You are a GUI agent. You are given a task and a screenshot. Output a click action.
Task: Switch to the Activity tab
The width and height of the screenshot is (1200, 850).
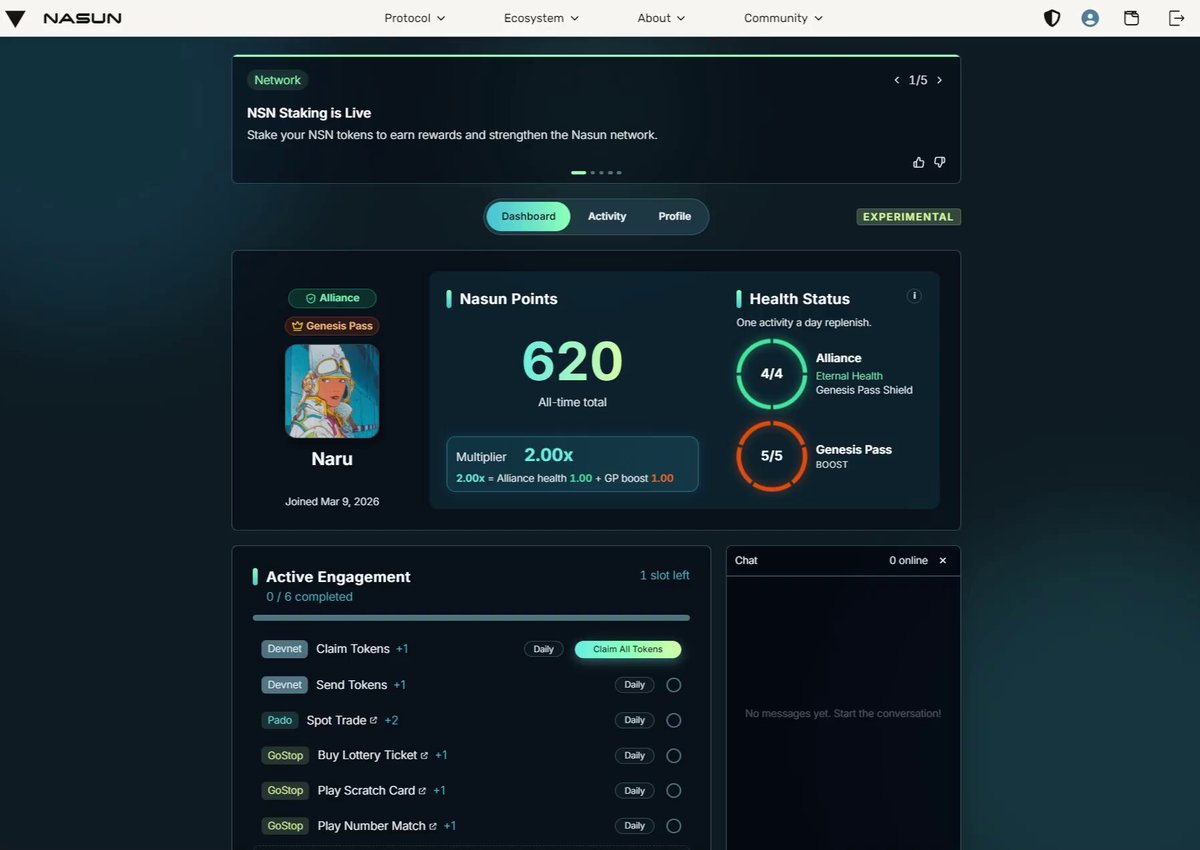pos(607,217)
